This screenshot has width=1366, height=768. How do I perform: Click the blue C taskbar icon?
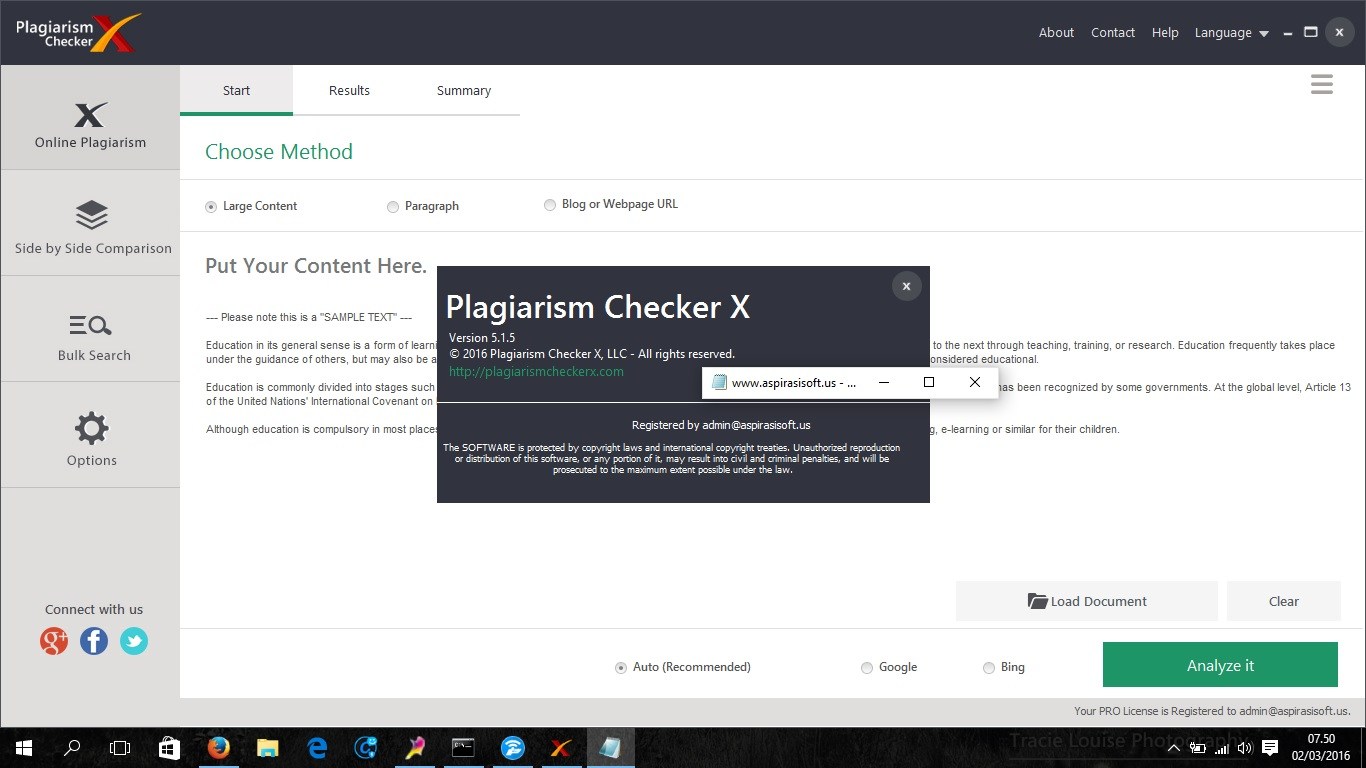coord(365,748)
